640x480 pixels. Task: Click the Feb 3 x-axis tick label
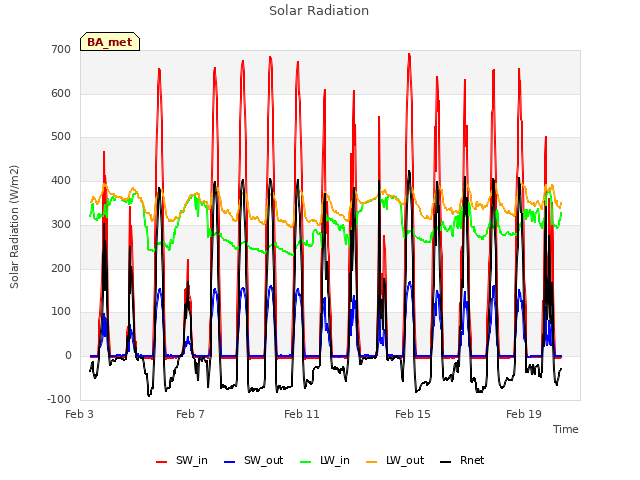click(79, 414)
